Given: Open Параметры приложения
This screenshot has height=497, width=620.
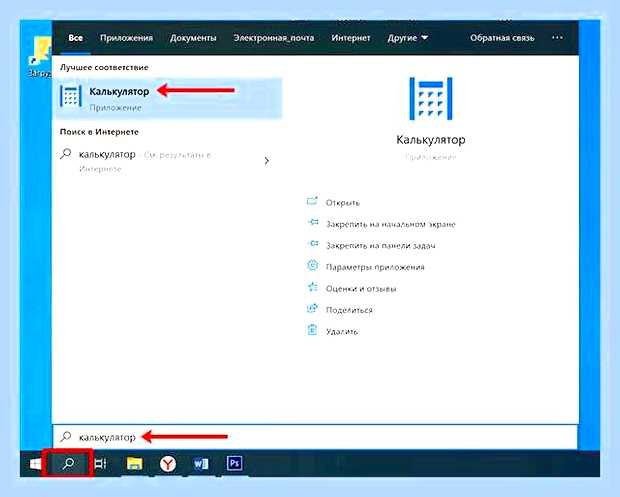Looking at the screenshot, I should pos(375,267).
